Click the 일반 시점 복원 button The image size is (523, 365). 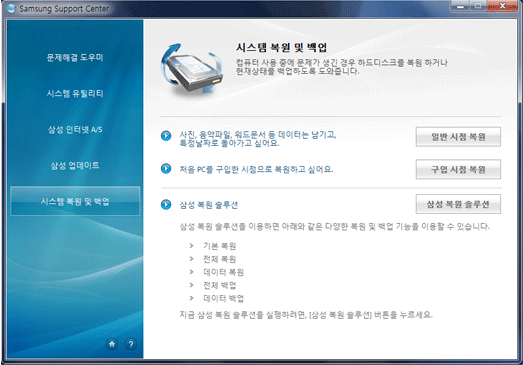click(458, 136)
